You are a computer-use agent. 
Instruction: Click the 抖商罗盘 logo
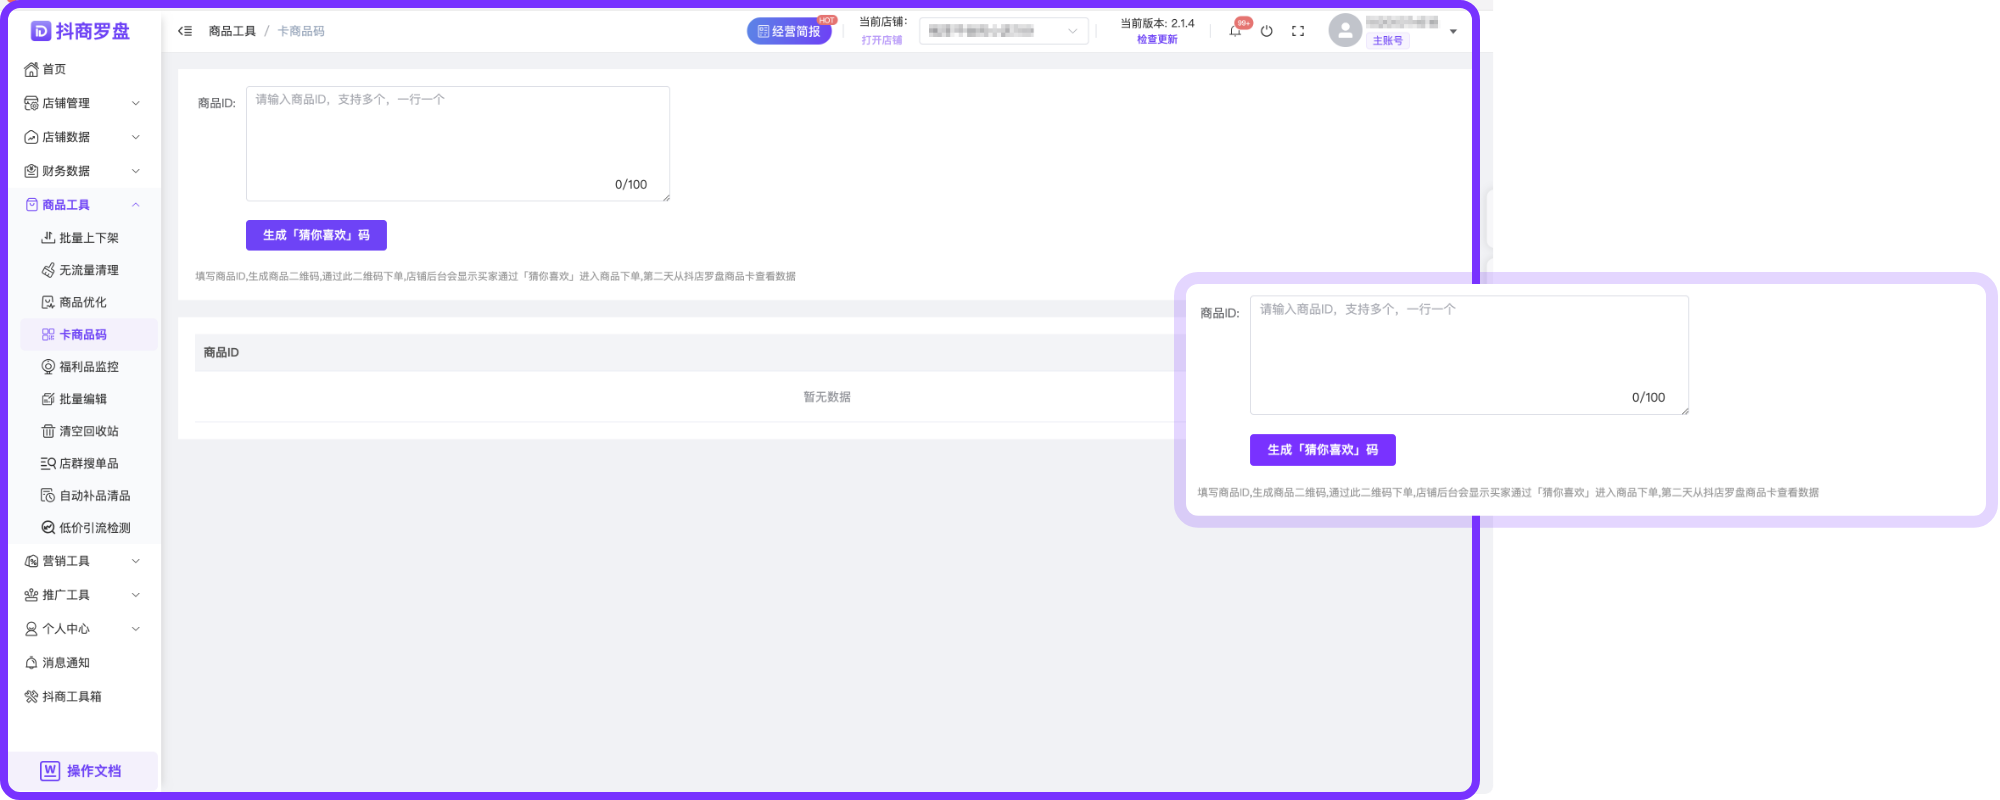pos(81,31)
